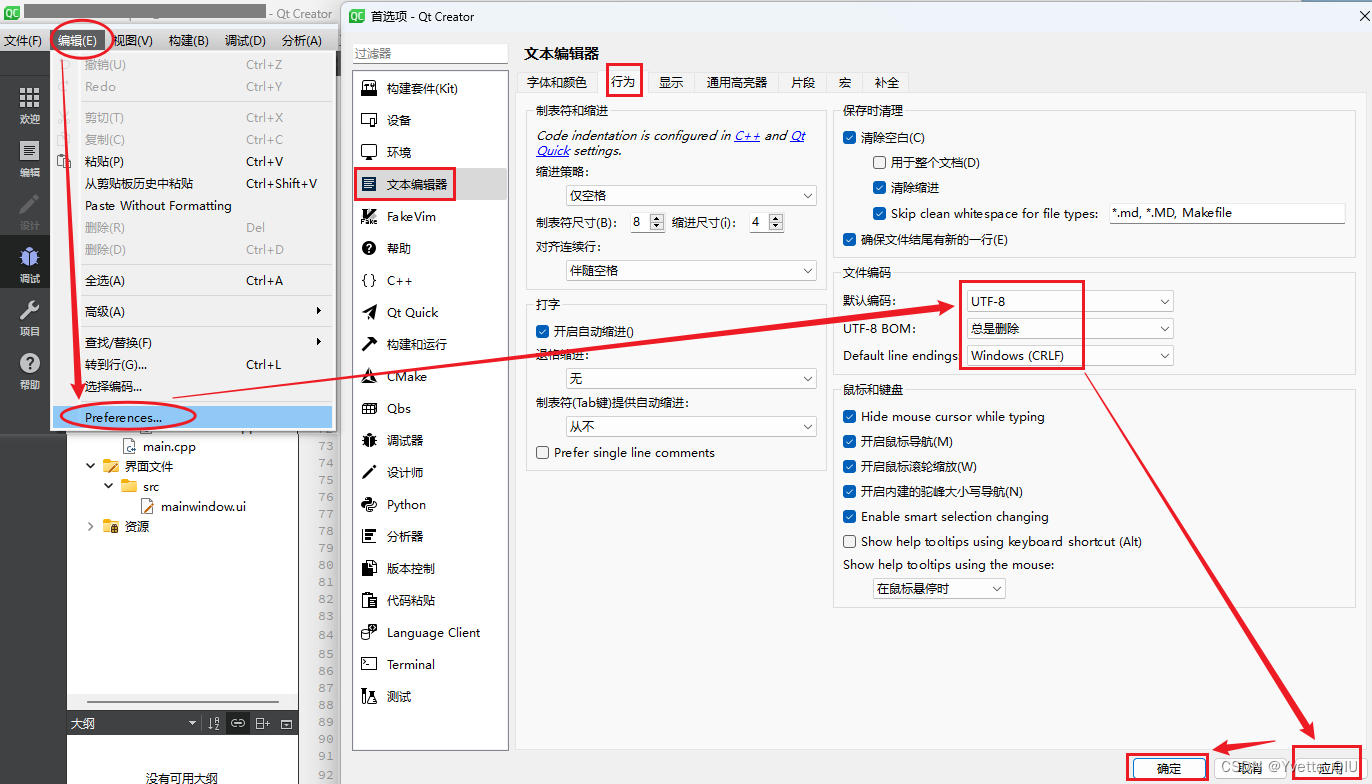1372x784 pixels.
Task: Collapse the 界面文件 tree folder
Action: coord(91,466)
